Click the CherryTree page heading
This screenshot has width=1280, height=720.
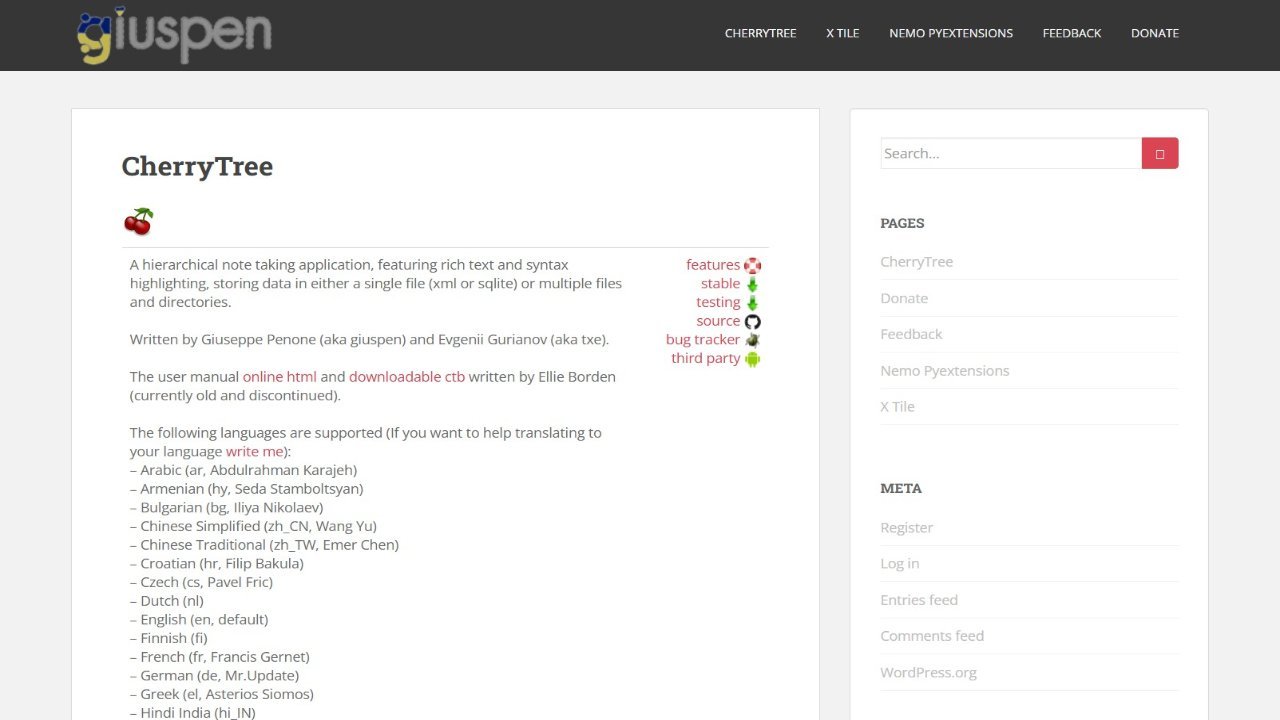197,167
